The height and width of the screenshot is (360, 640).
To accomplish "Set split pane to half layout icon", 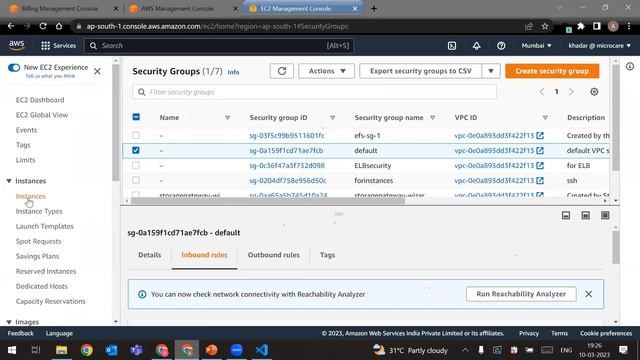I will tap(585, 215).
